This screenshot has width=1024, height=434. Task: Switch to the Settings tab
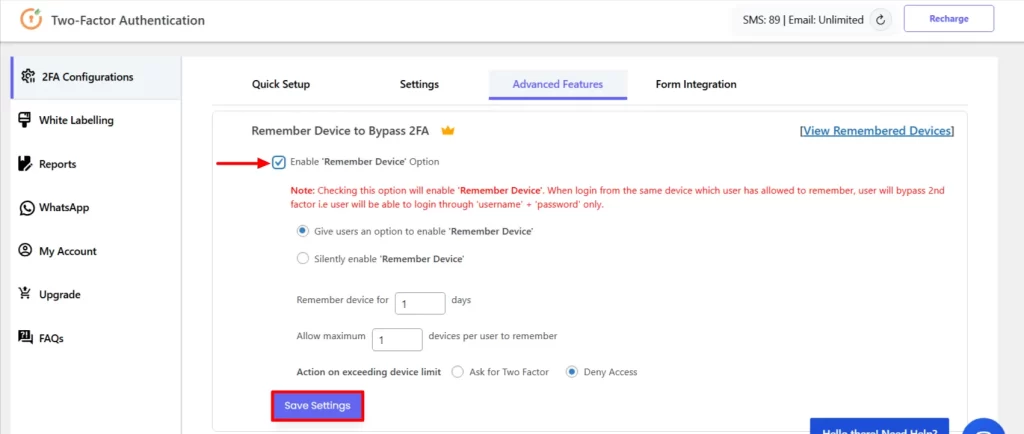(x=419, y=84)
